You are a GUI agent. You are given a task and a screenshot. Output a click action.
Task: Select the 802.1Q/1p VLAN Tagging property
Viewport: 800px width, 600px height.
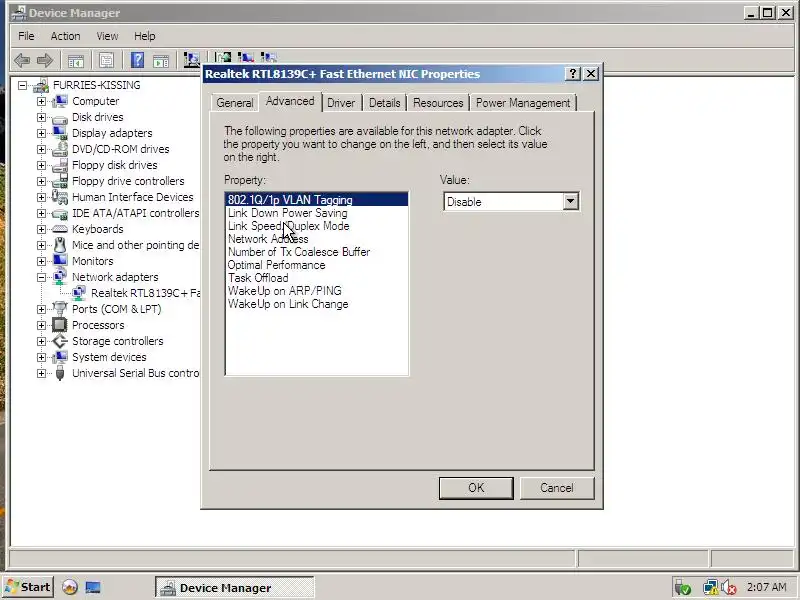(316, 200)
